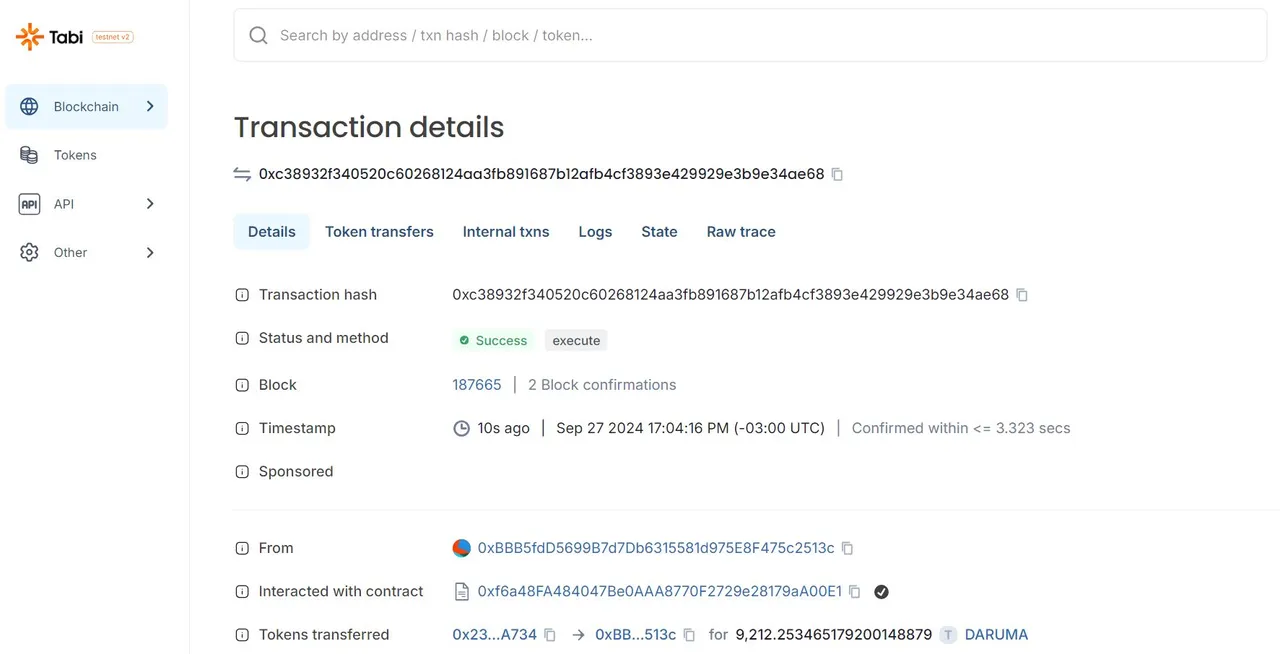This screenshot has height=654, width=1280.
Task: Open the Raw trace tab
Action: [x=741, y=232]
